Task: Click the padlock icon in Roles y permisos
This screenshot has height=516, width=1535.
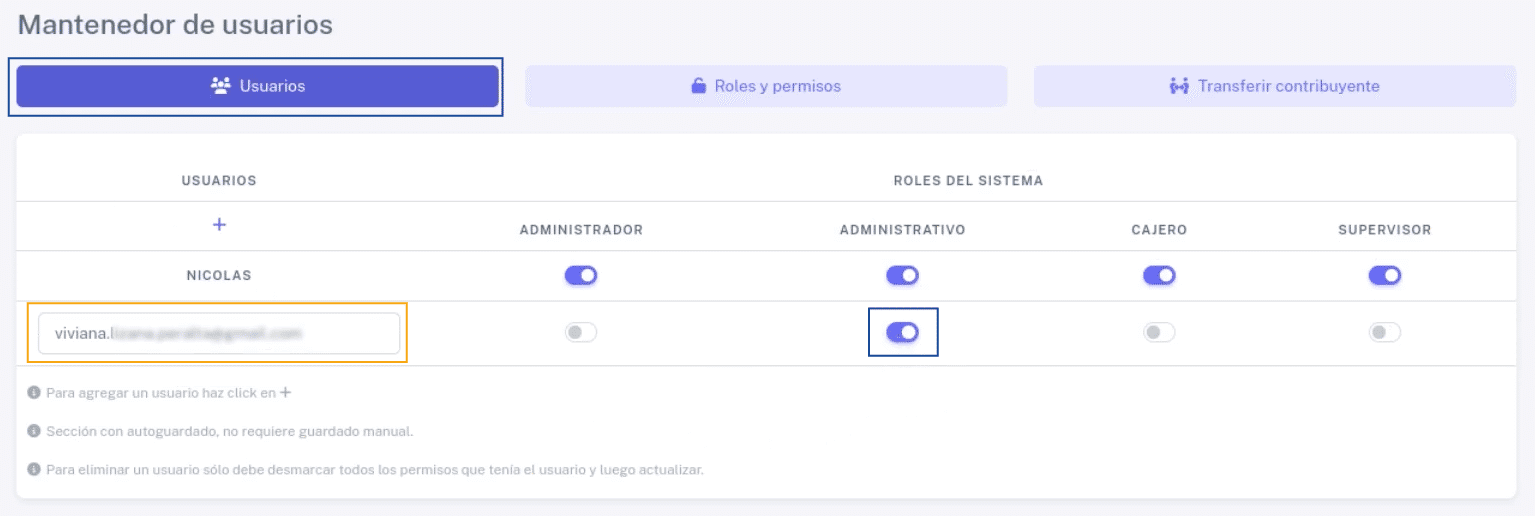Action: [699, 86]
